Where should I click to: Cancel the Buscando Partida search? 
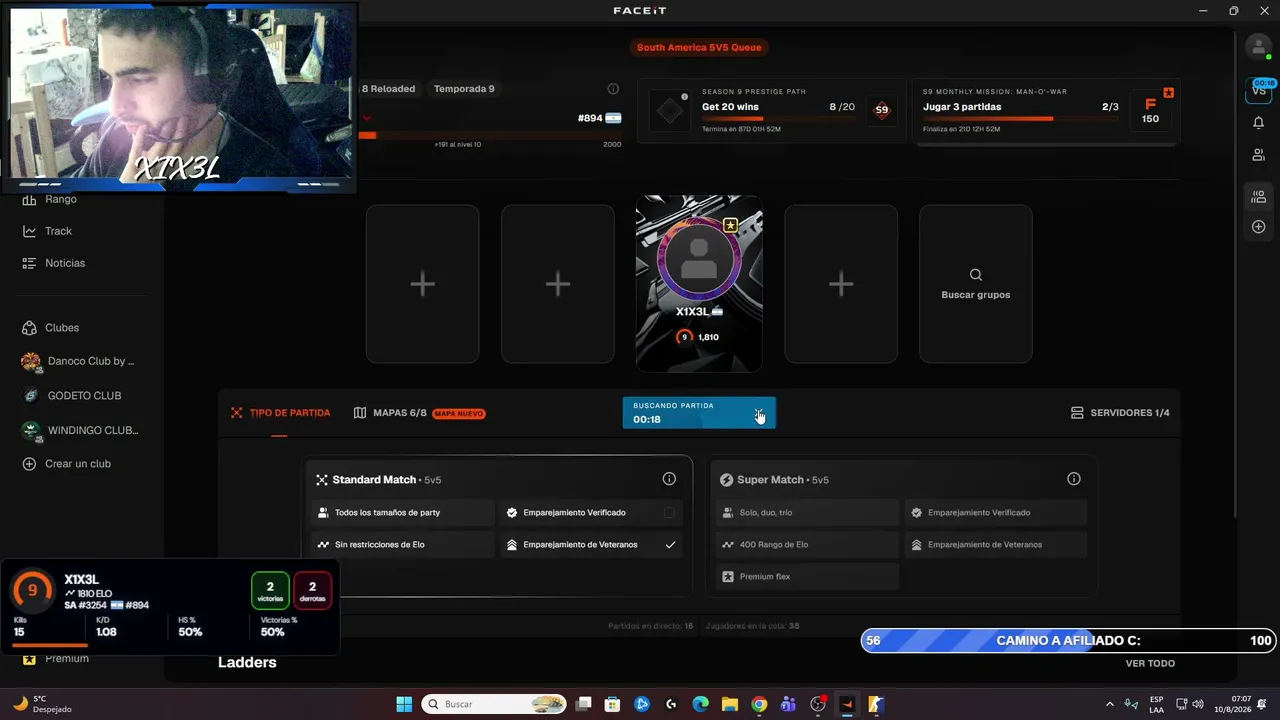point(759,412)
